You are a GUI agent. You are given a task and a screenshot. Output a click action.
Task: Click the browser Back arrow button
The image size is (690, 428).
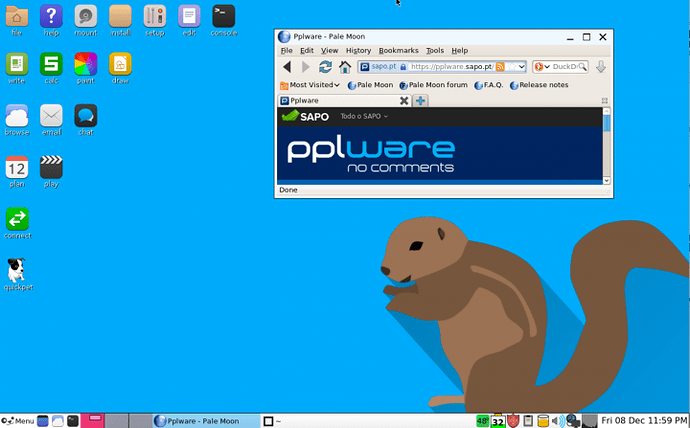click(287, 67)
